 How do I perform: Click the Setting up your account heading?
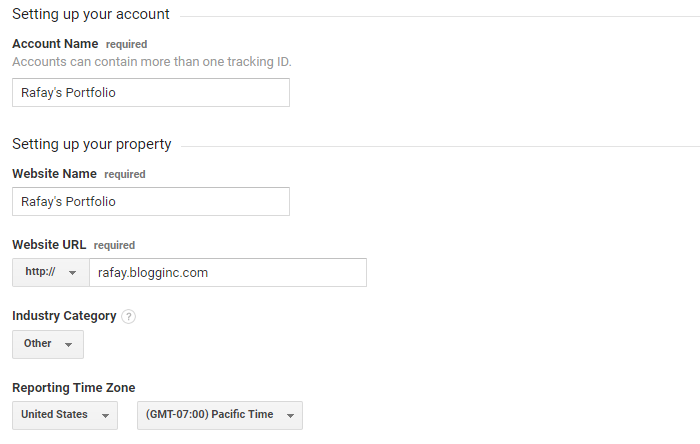click(91, 14)
